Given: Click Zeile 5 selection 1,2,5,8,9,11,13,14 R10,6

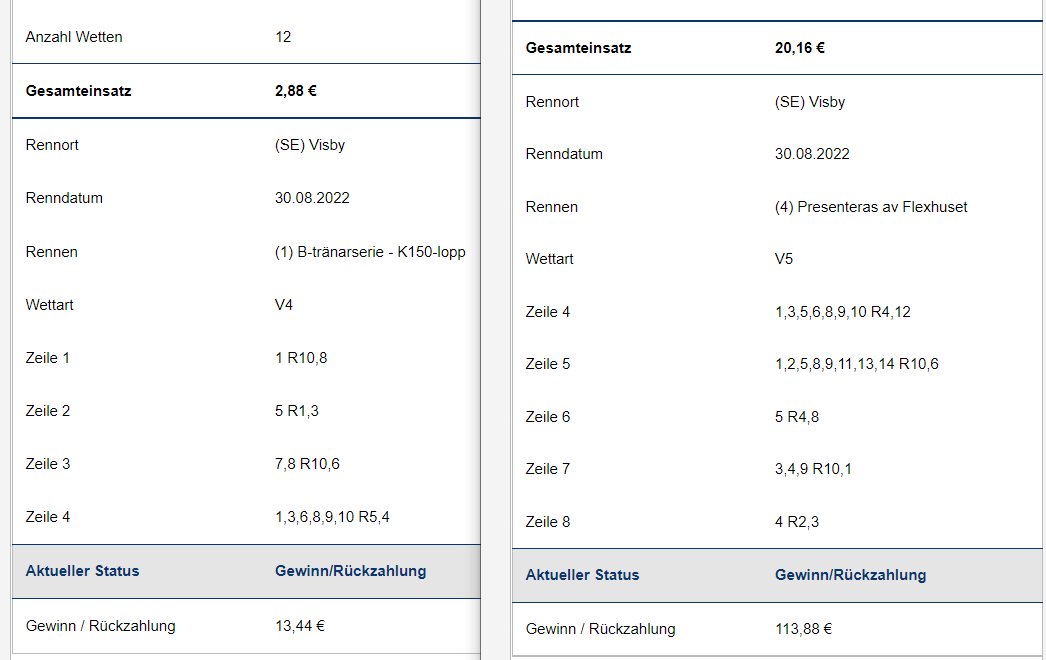Looking at the screenshot, I should click(x=857, y=364).
